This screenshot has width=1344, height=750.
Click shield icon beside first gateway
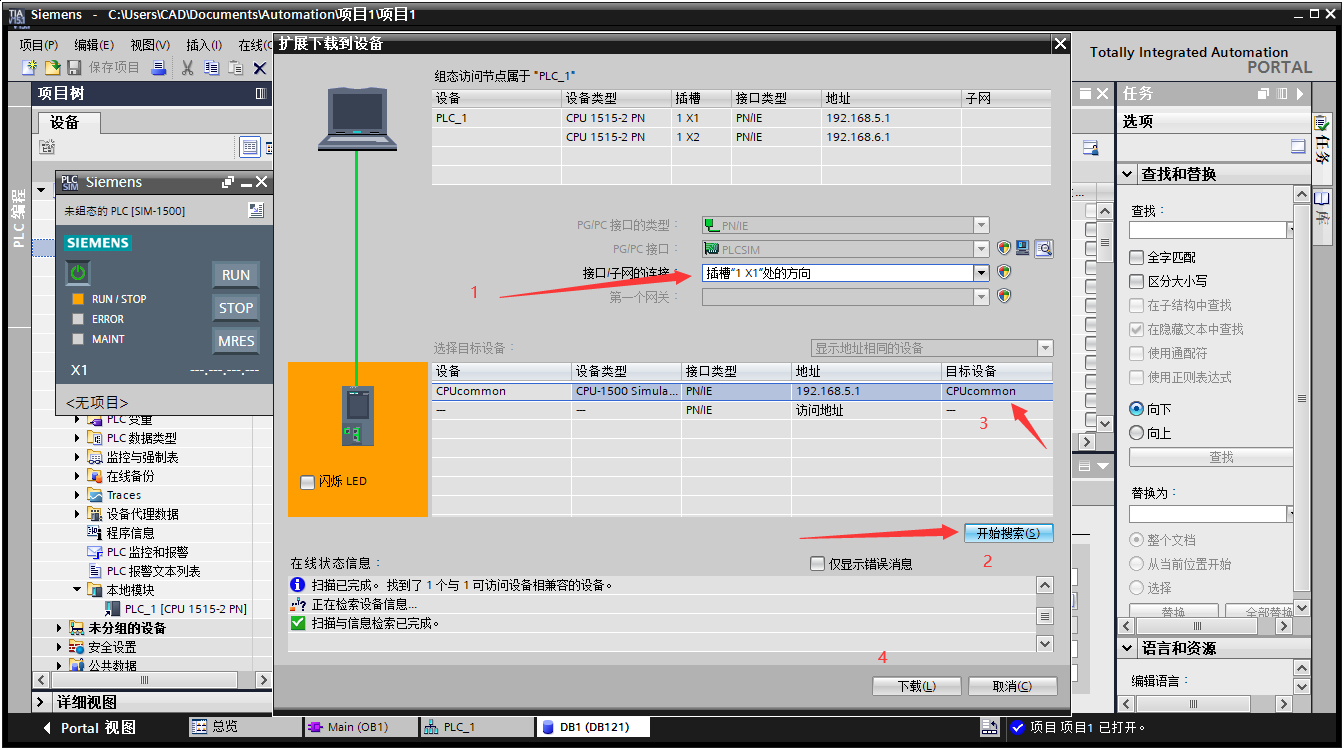pyautogui.click(x=1004, y=296)
